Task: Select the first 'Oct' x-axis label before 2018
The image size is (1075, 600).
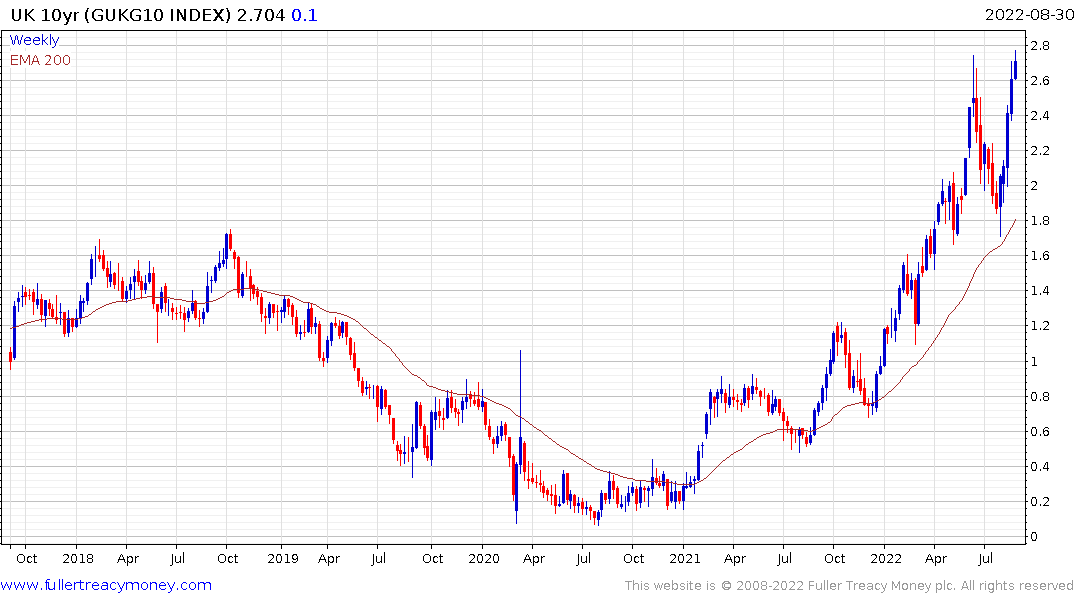Action: pos(26,558)
